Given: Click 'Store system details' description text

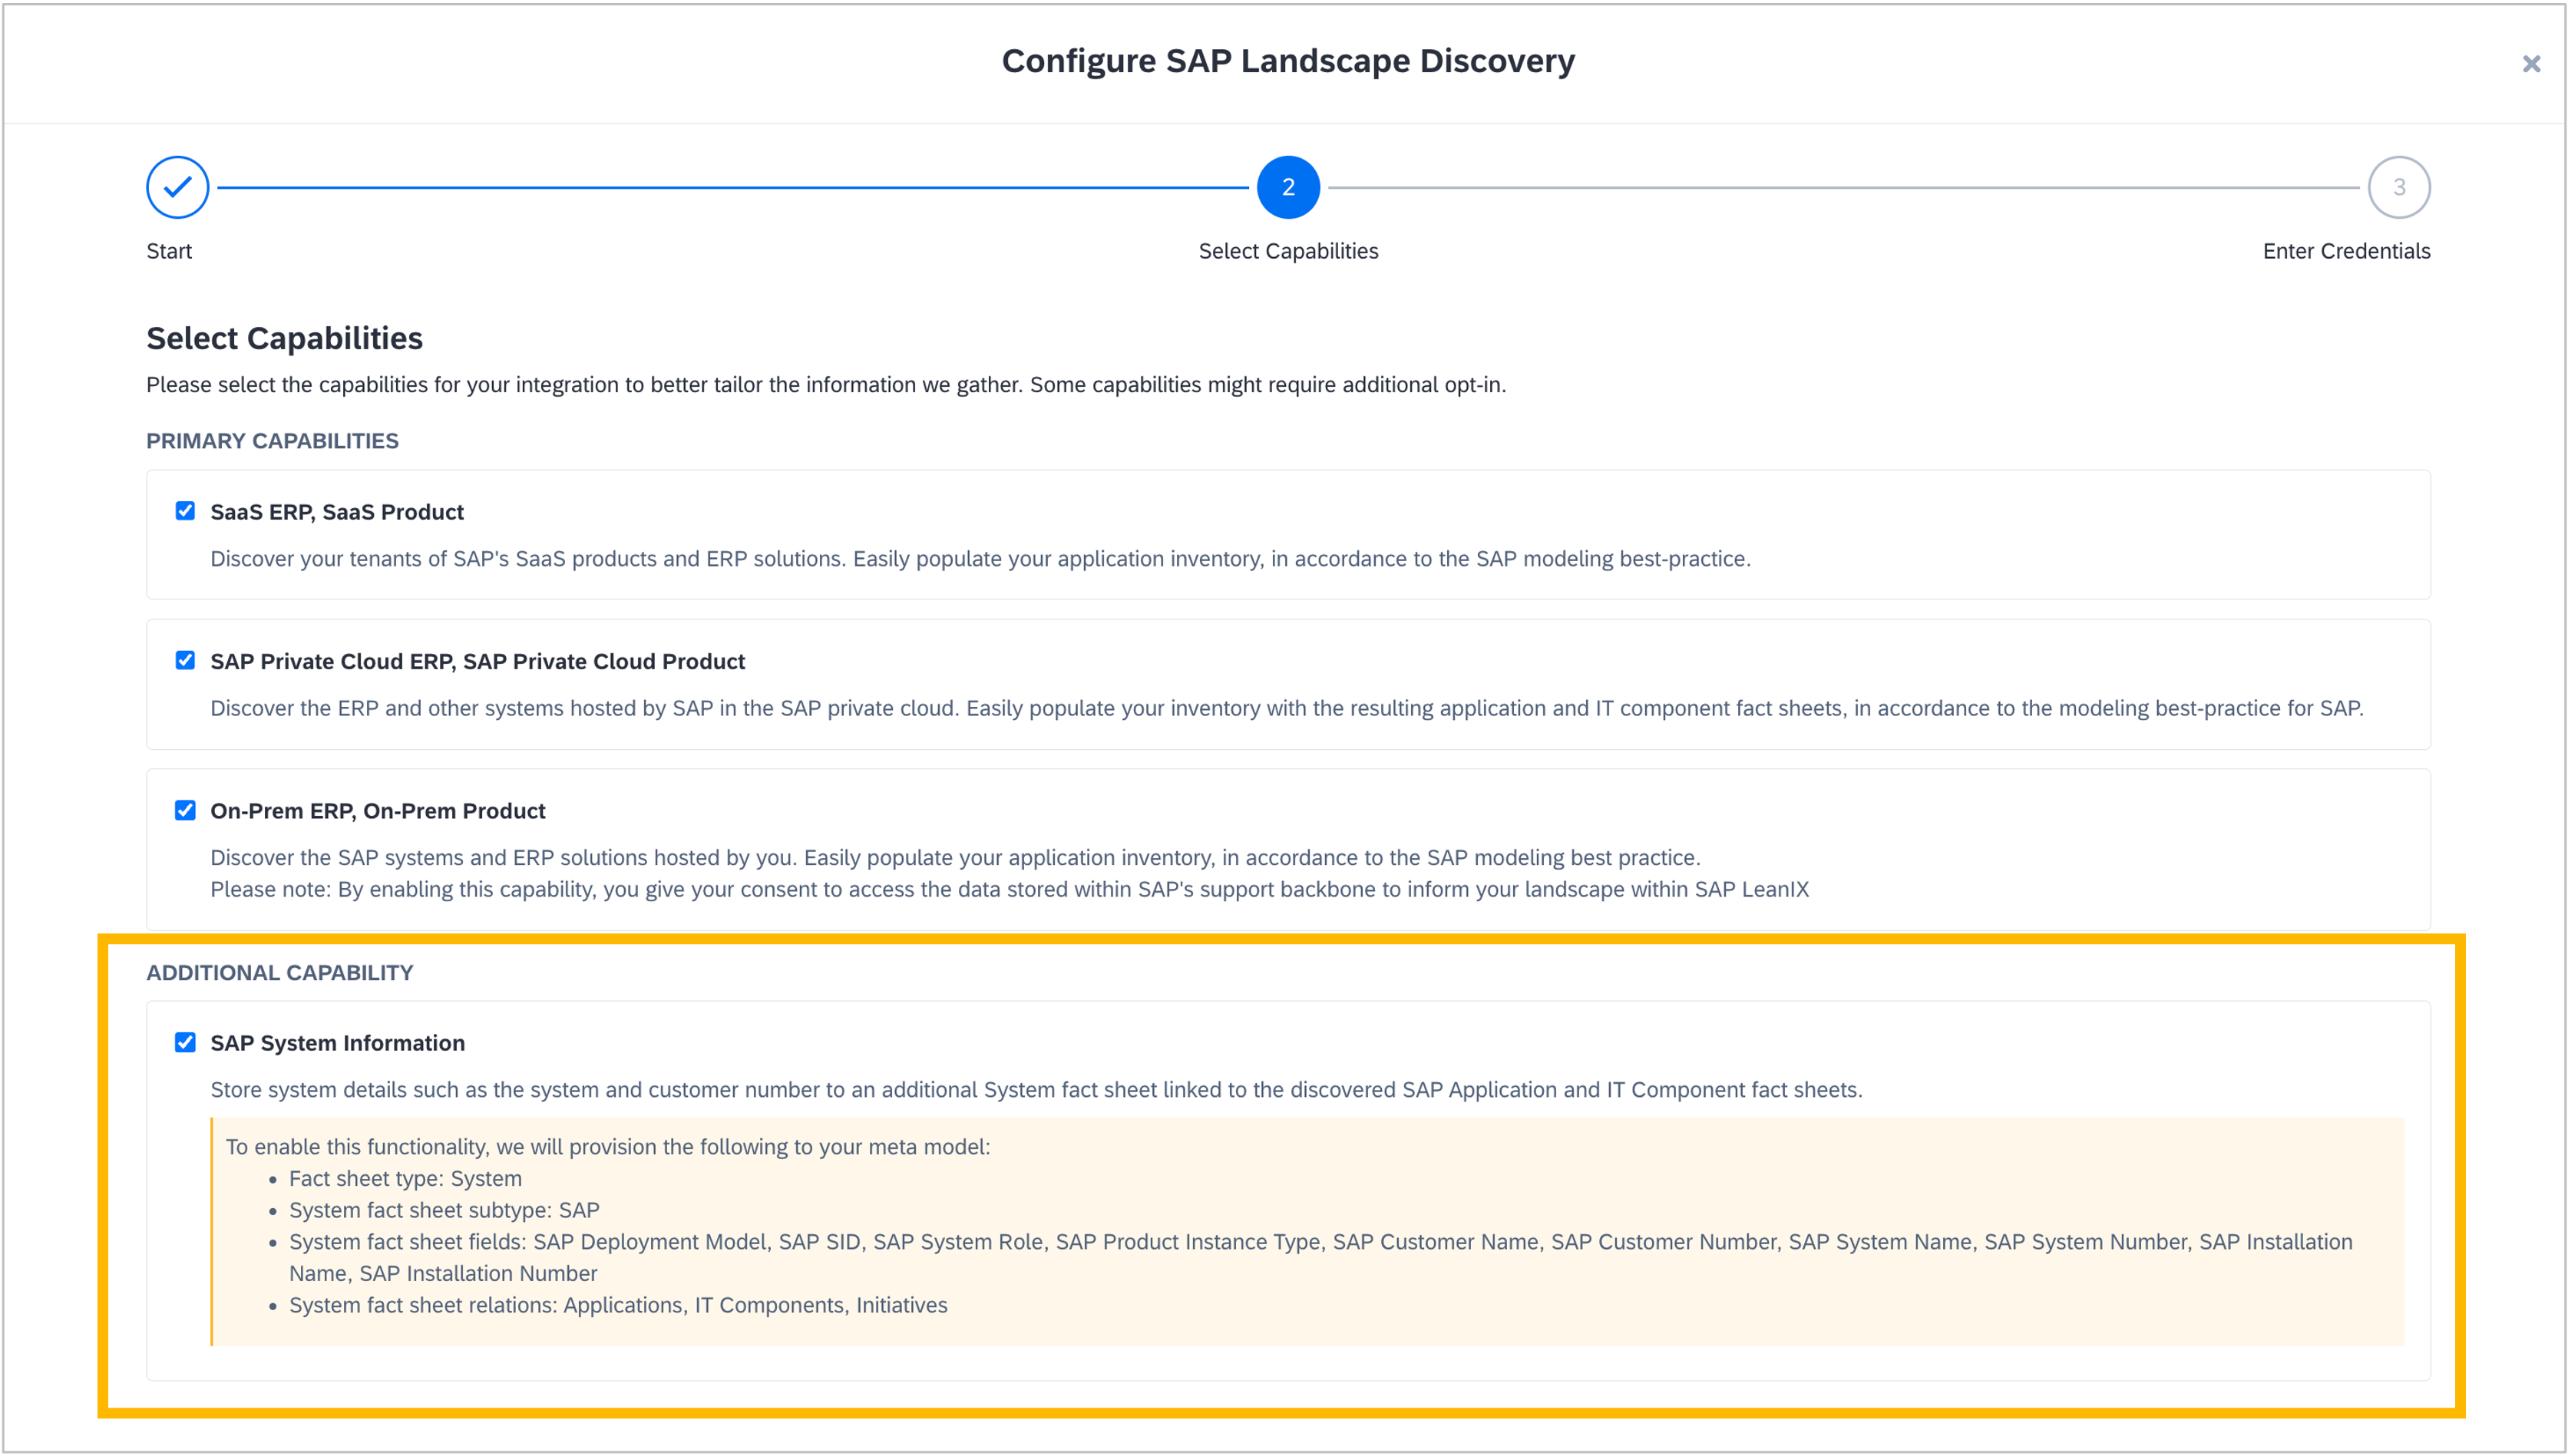Looking at the screenshot, I should 1036,1090.
